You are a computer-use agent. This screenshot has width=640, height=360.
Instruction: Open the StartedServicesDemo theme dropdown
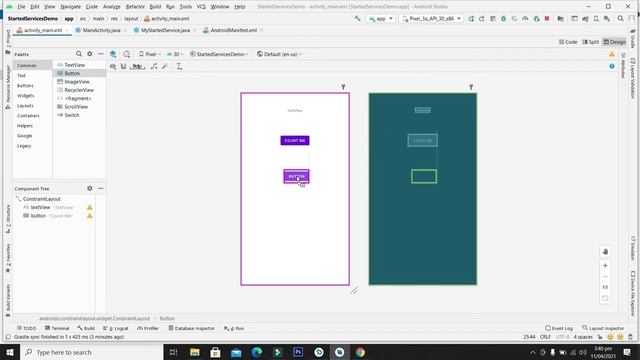219,54
